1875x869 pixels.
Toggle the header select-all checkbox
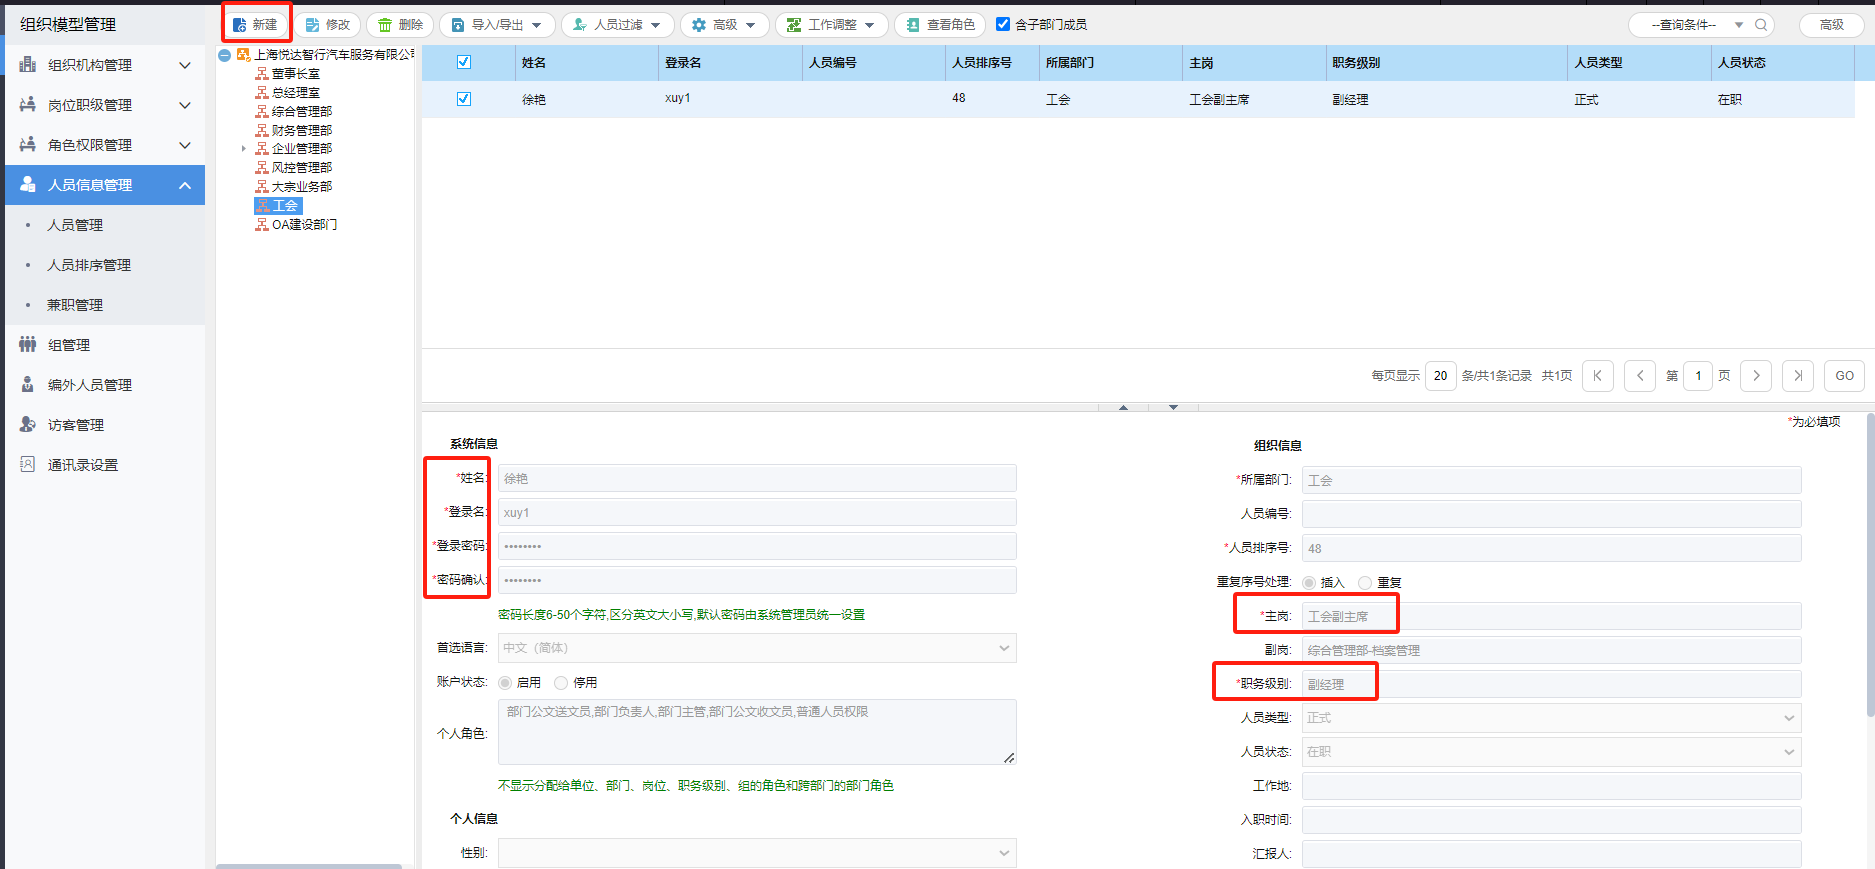464,62
